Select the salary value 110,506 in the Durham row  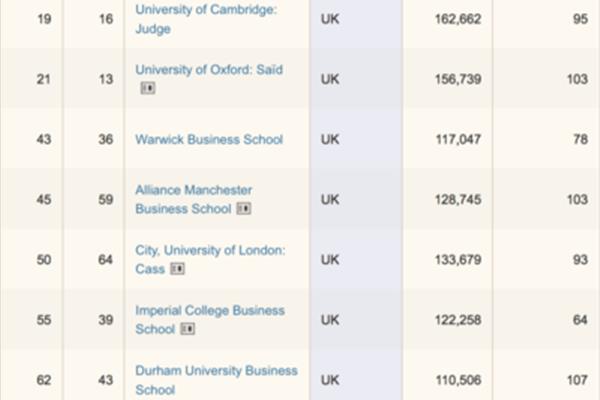click(458, 380)
